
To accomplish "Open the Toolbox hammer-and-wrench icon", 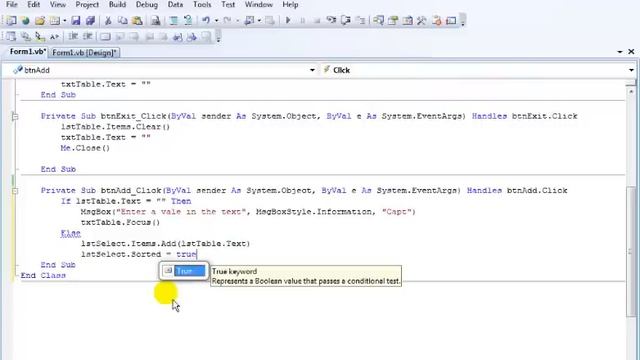I will (x=422, y=20).
